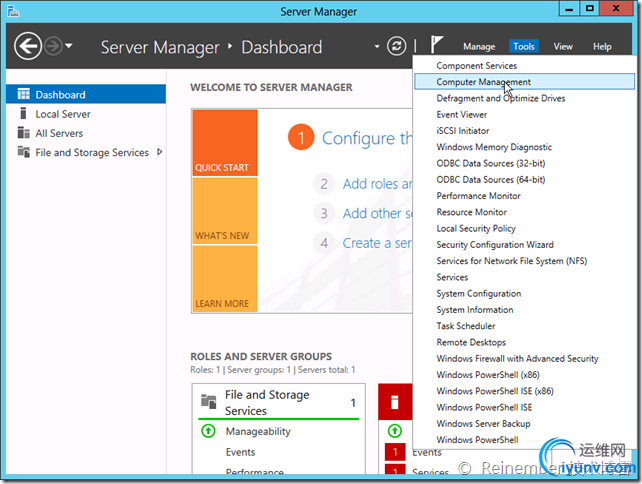This screenshot has height=484, width=642.
Task: Click Events in File and Storage tile
Action: click(x=240, y=452)
